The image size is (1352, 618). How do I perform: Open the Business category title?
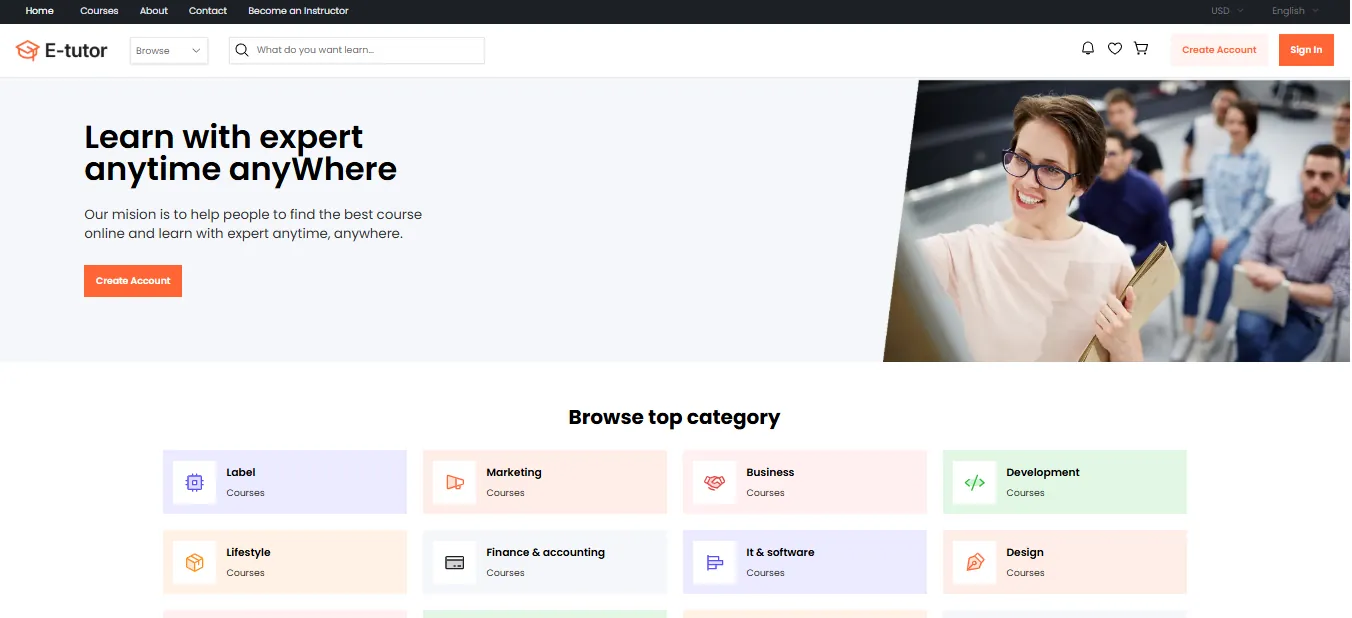pos(770,472)
